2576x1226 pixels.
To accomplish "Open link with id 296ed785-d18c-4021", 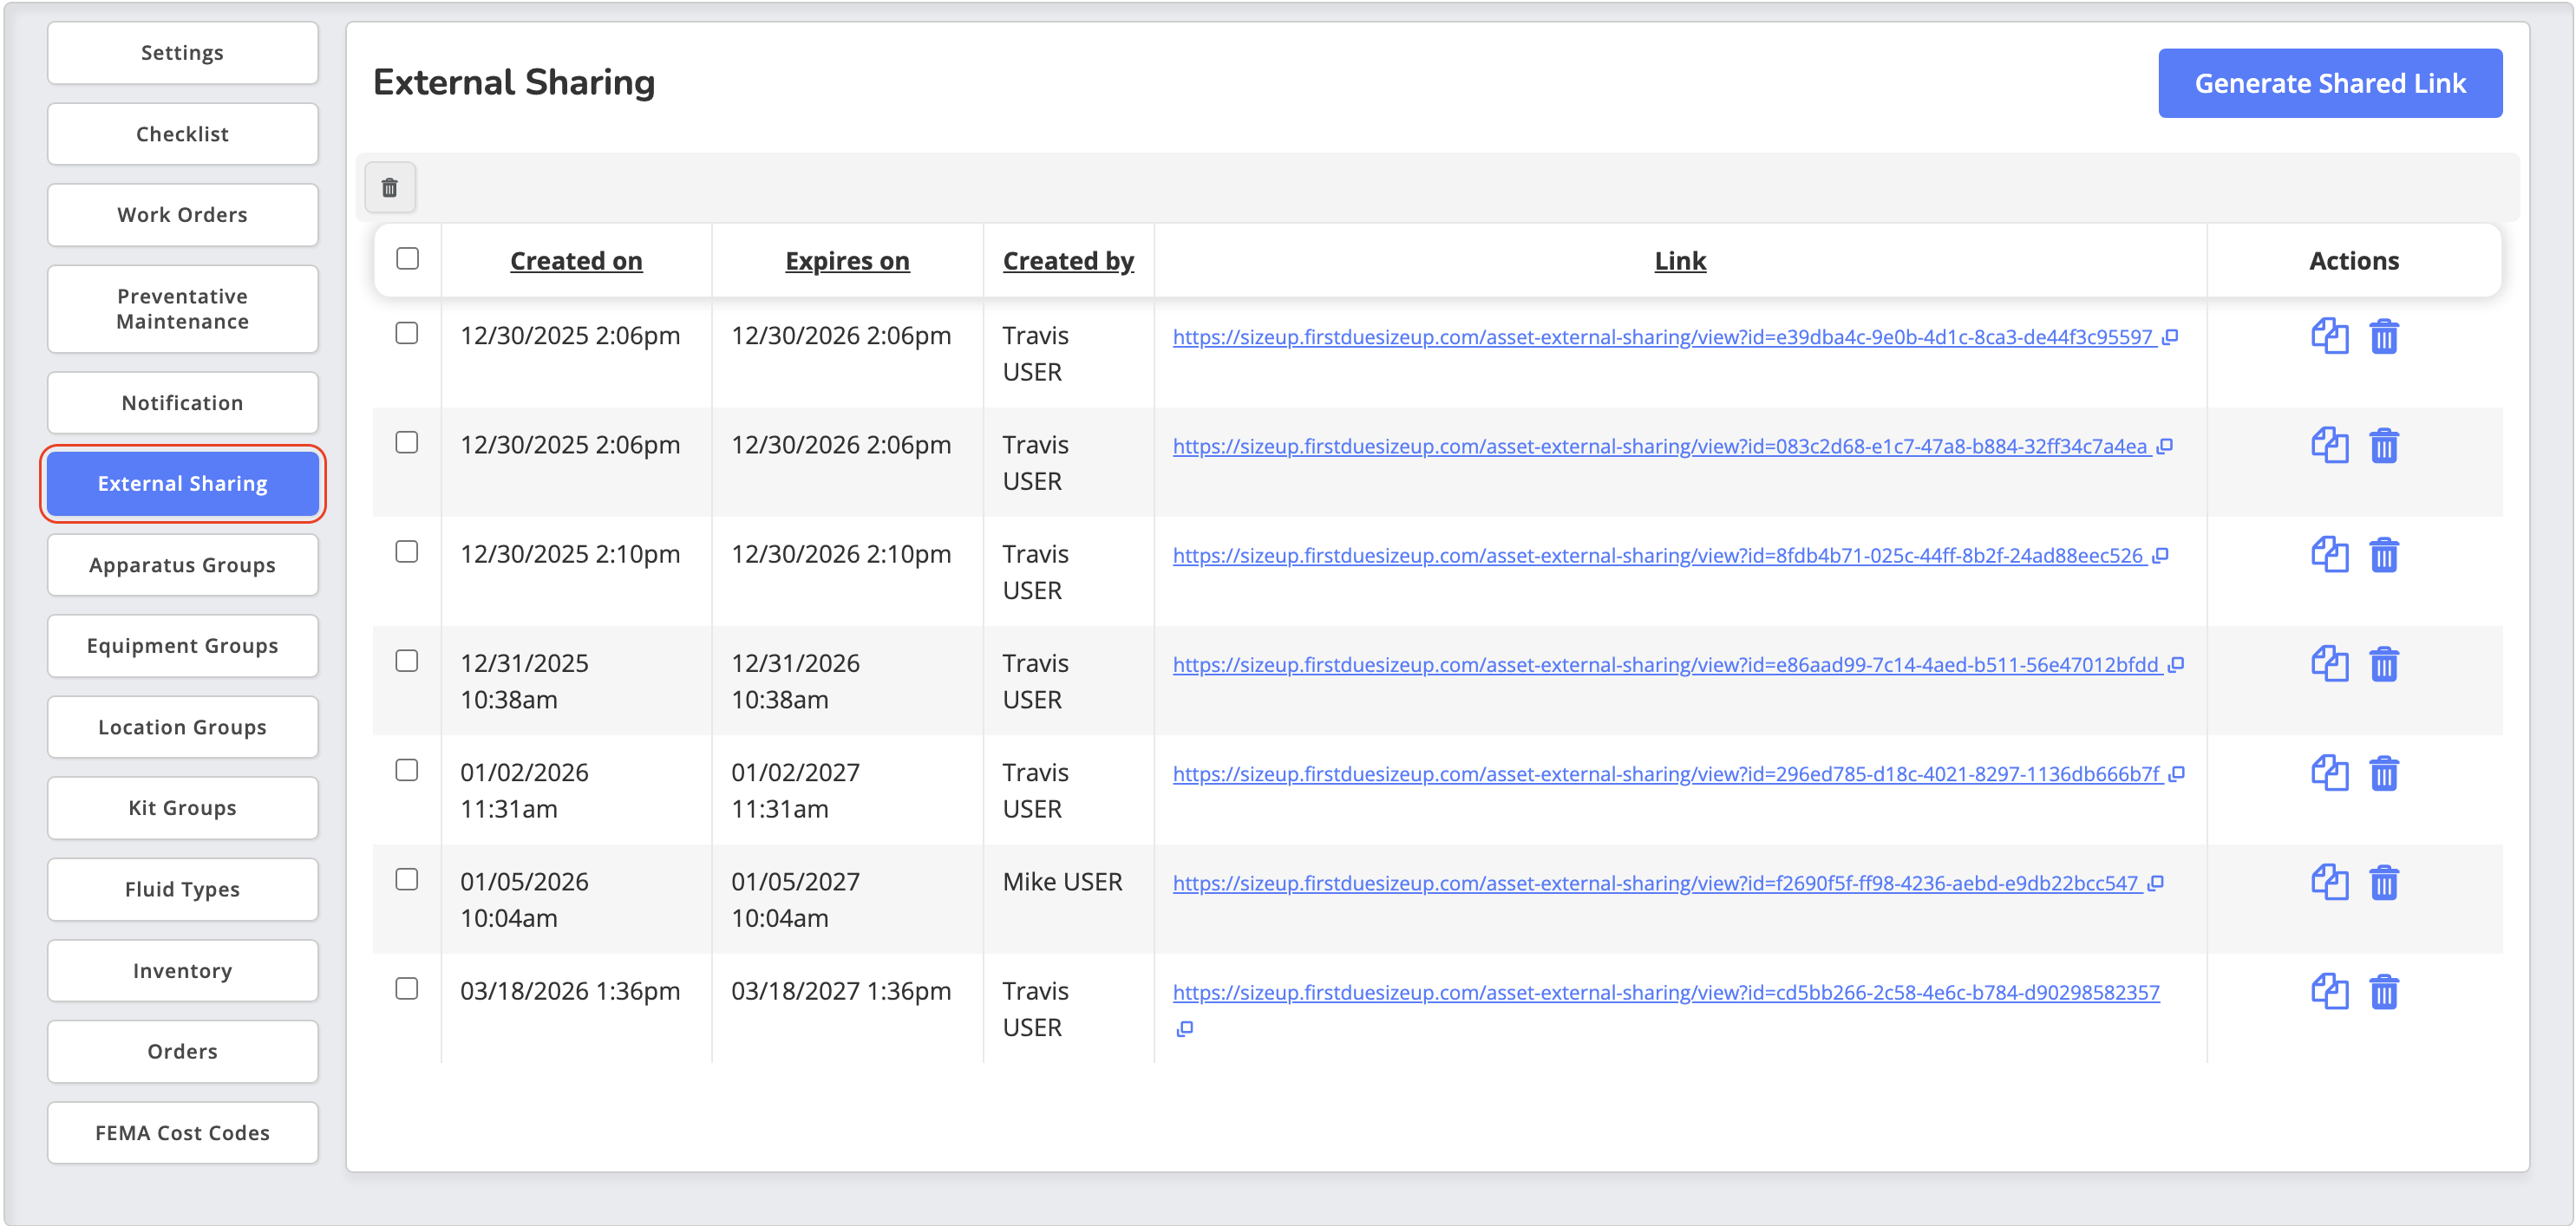I will pyautogui.click(x=1666, y=773).
